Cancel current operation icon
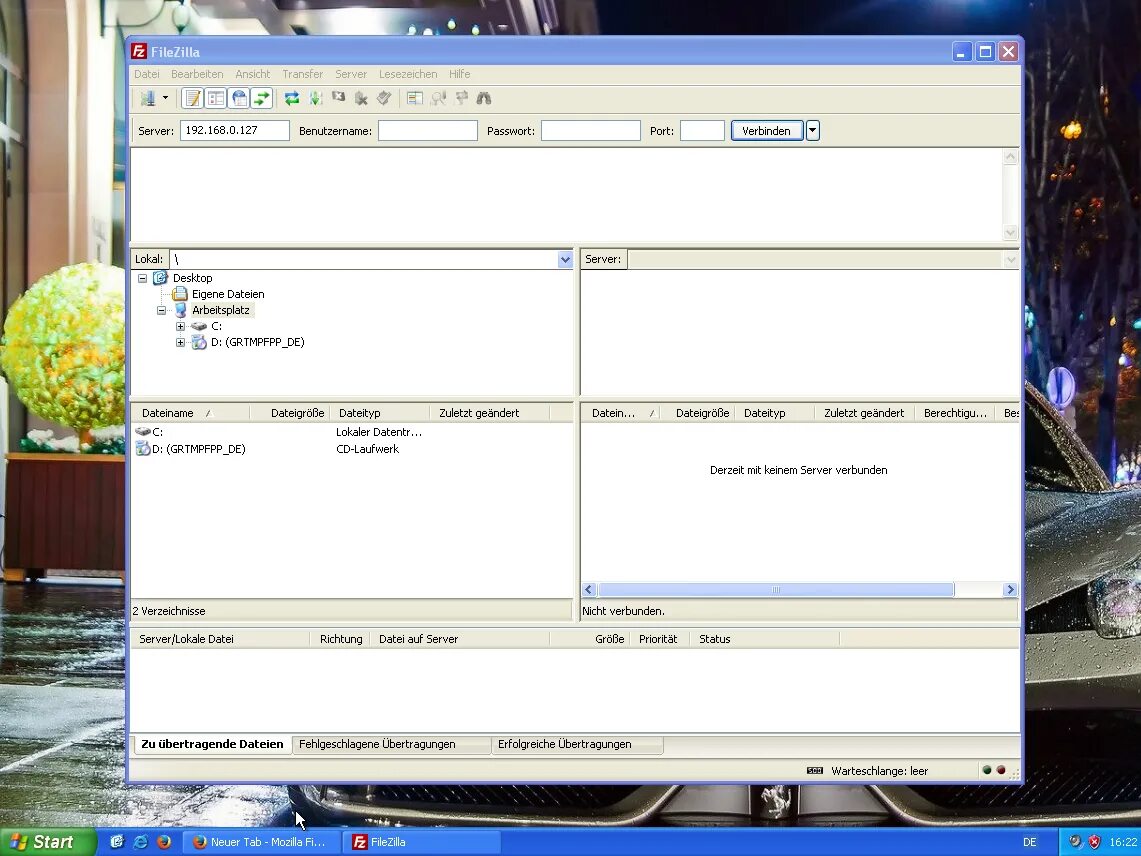 click(x=338, y=98)
